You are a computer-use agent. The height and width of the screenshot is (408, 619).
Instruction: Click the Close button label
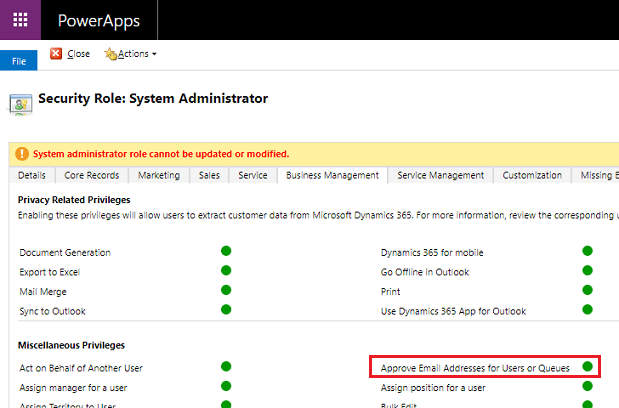[x=79, y=54]
